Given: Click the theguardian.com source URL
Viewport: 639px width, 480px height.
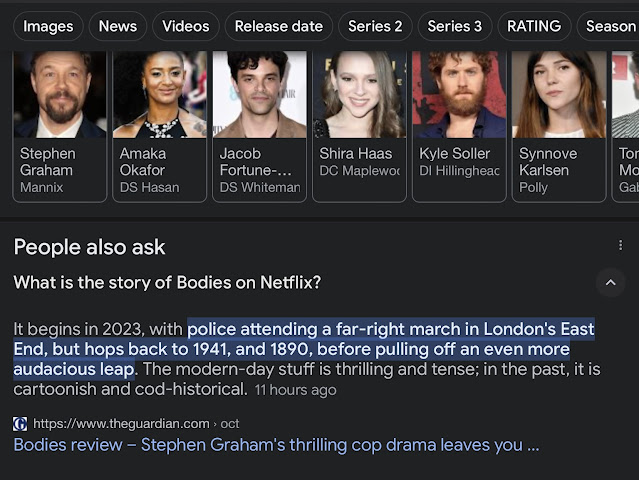Looking at the screenshot, I should (121, 423).
